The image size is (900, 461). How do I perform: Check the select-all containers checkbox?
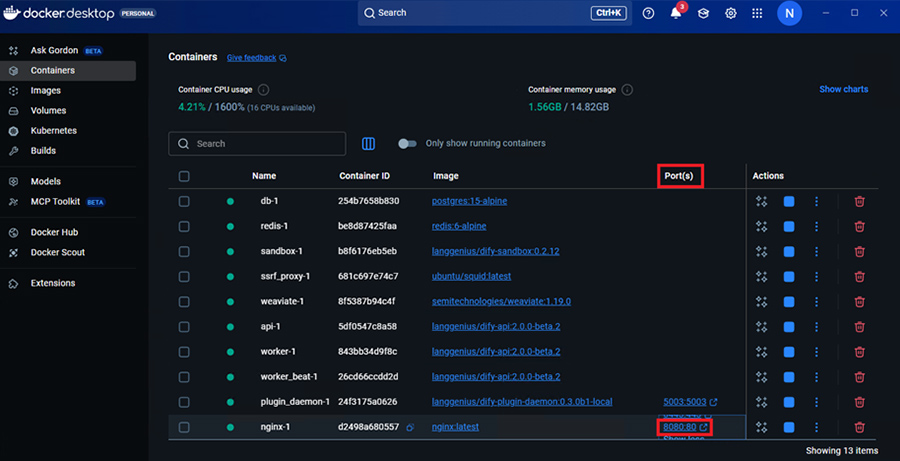(x=183, y=176)
